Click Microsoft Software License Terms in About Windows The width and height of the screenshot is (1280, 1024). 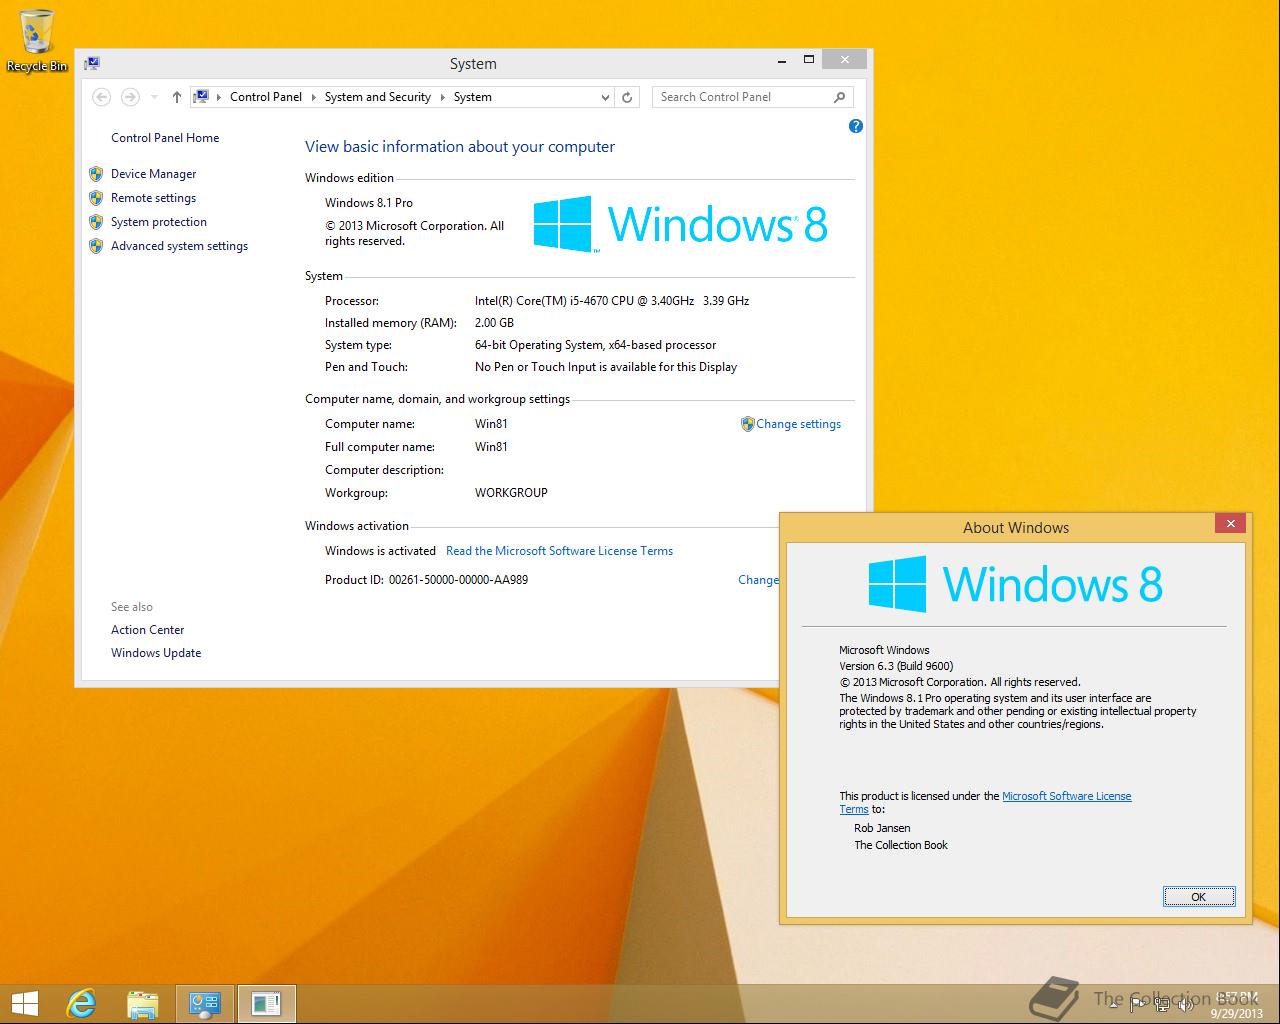pyautogui.click(x=1067, y=796)
